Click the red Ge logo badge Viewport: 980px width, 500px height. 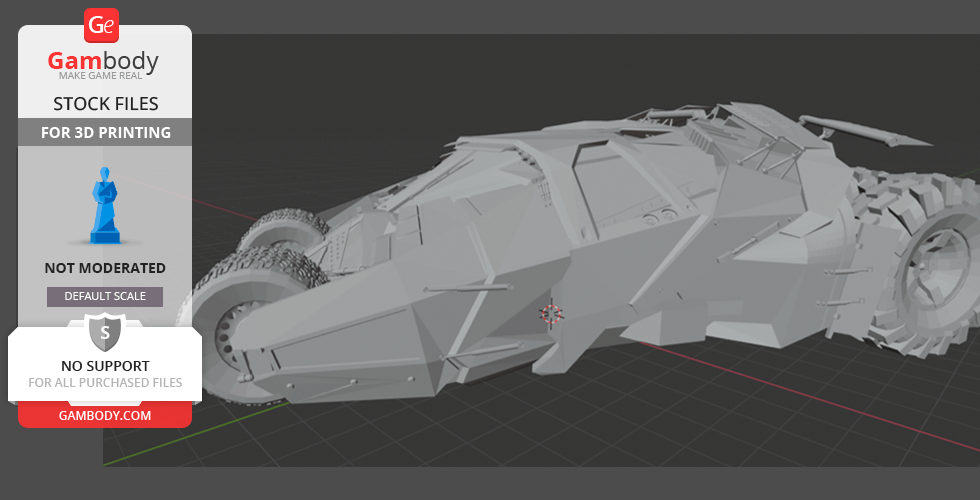(101, 26)
